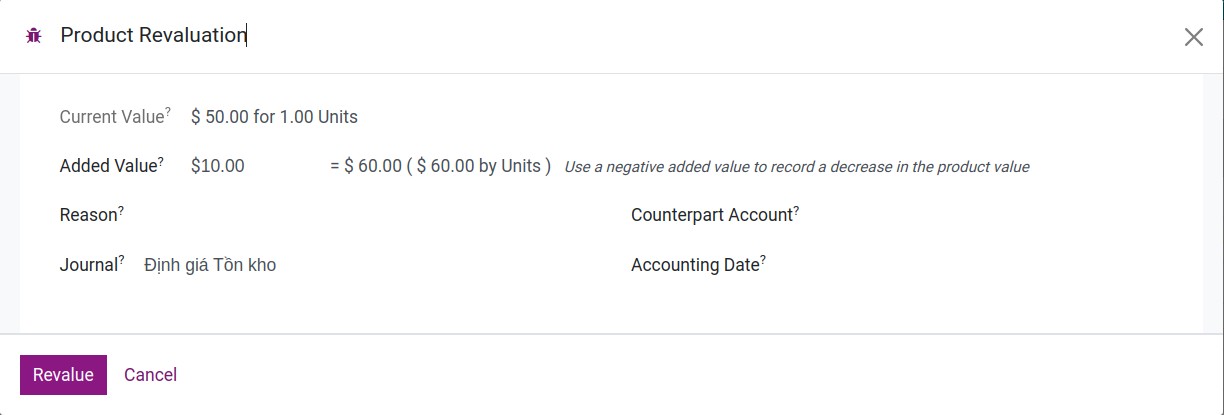Click the Journal help question mark
Image resolution: width=1224 pixels, height=415 pixels.
click(122, 259)
